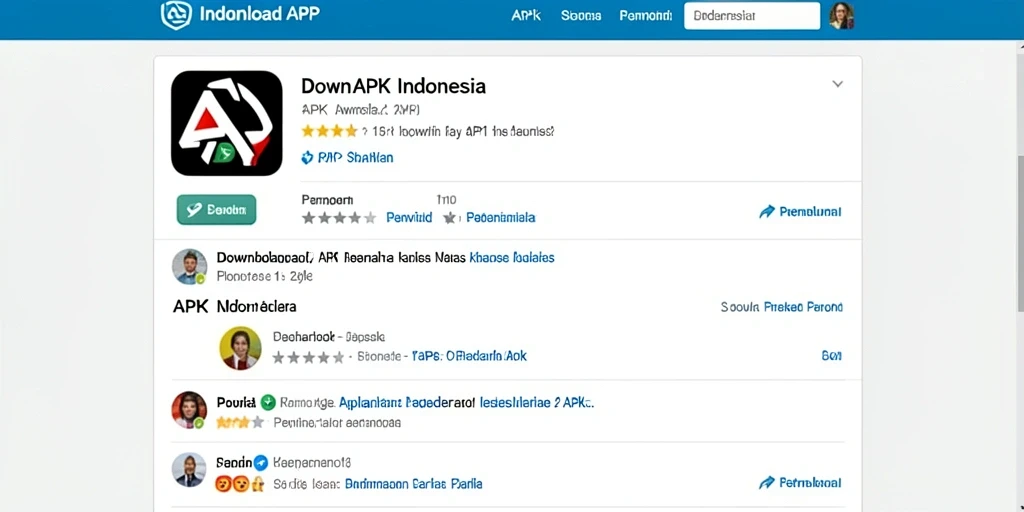Click the Bon link in Deoharlook row

(831, 355)
